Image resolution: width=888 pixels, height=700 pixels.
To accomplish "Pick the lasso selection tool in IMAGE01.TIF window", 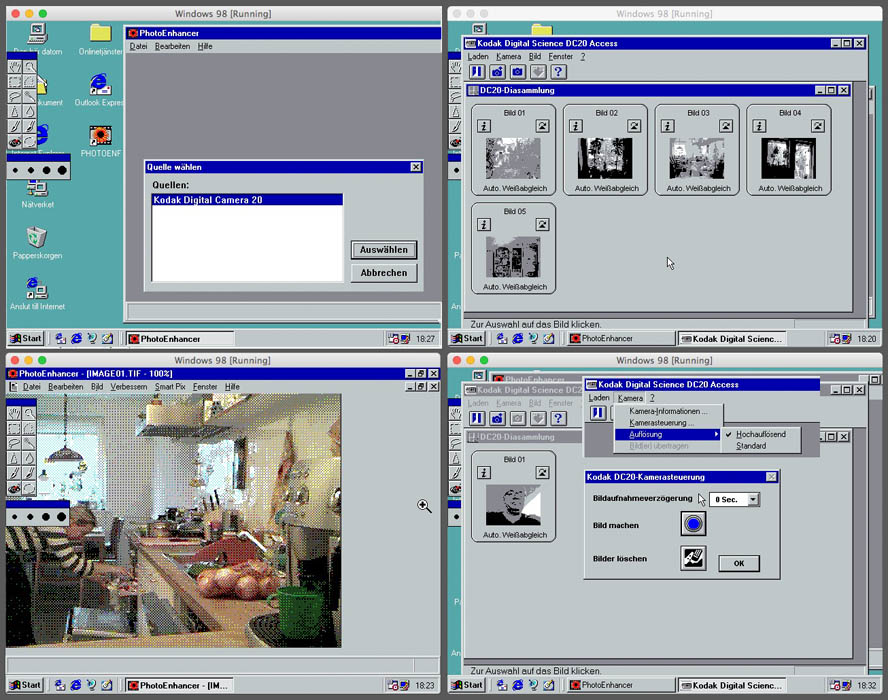I will pyautogui.click(x=14, y=443).
